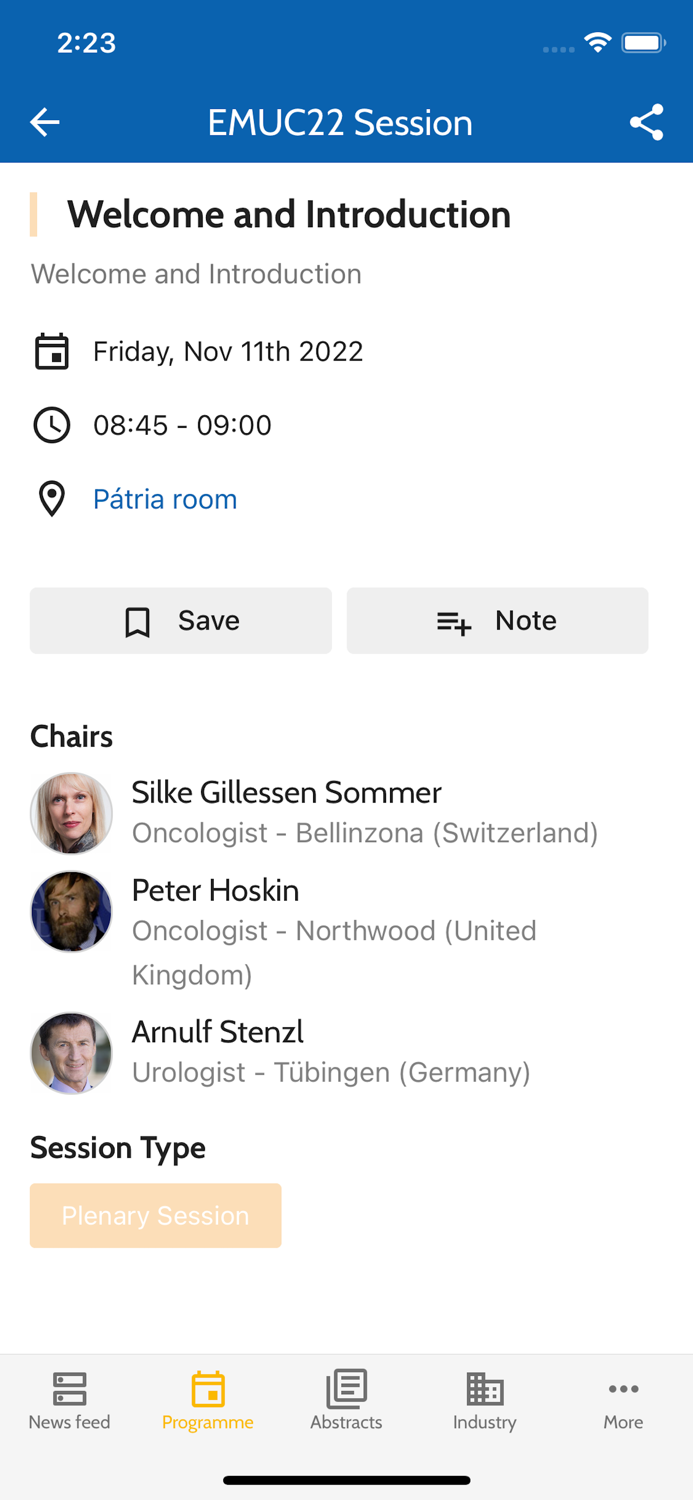Save this session with the Save button

click(181, 621)
